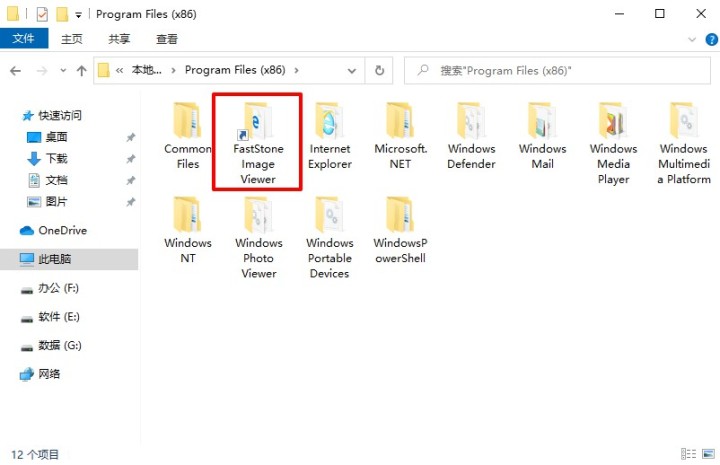The image size is (720, 465).
Task: Open the quick access toolbar customize dropdown
Action: tap(79, 15)
